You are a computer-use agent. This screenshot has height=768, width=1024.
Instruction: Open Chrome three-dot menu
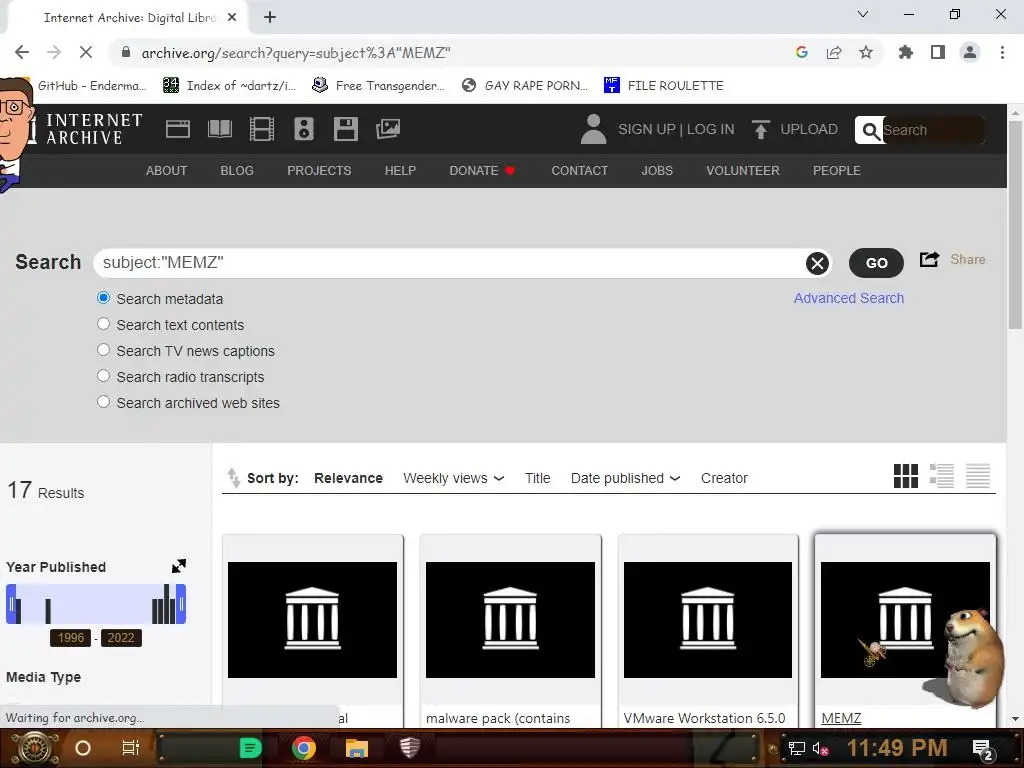tap(1002, 52)
